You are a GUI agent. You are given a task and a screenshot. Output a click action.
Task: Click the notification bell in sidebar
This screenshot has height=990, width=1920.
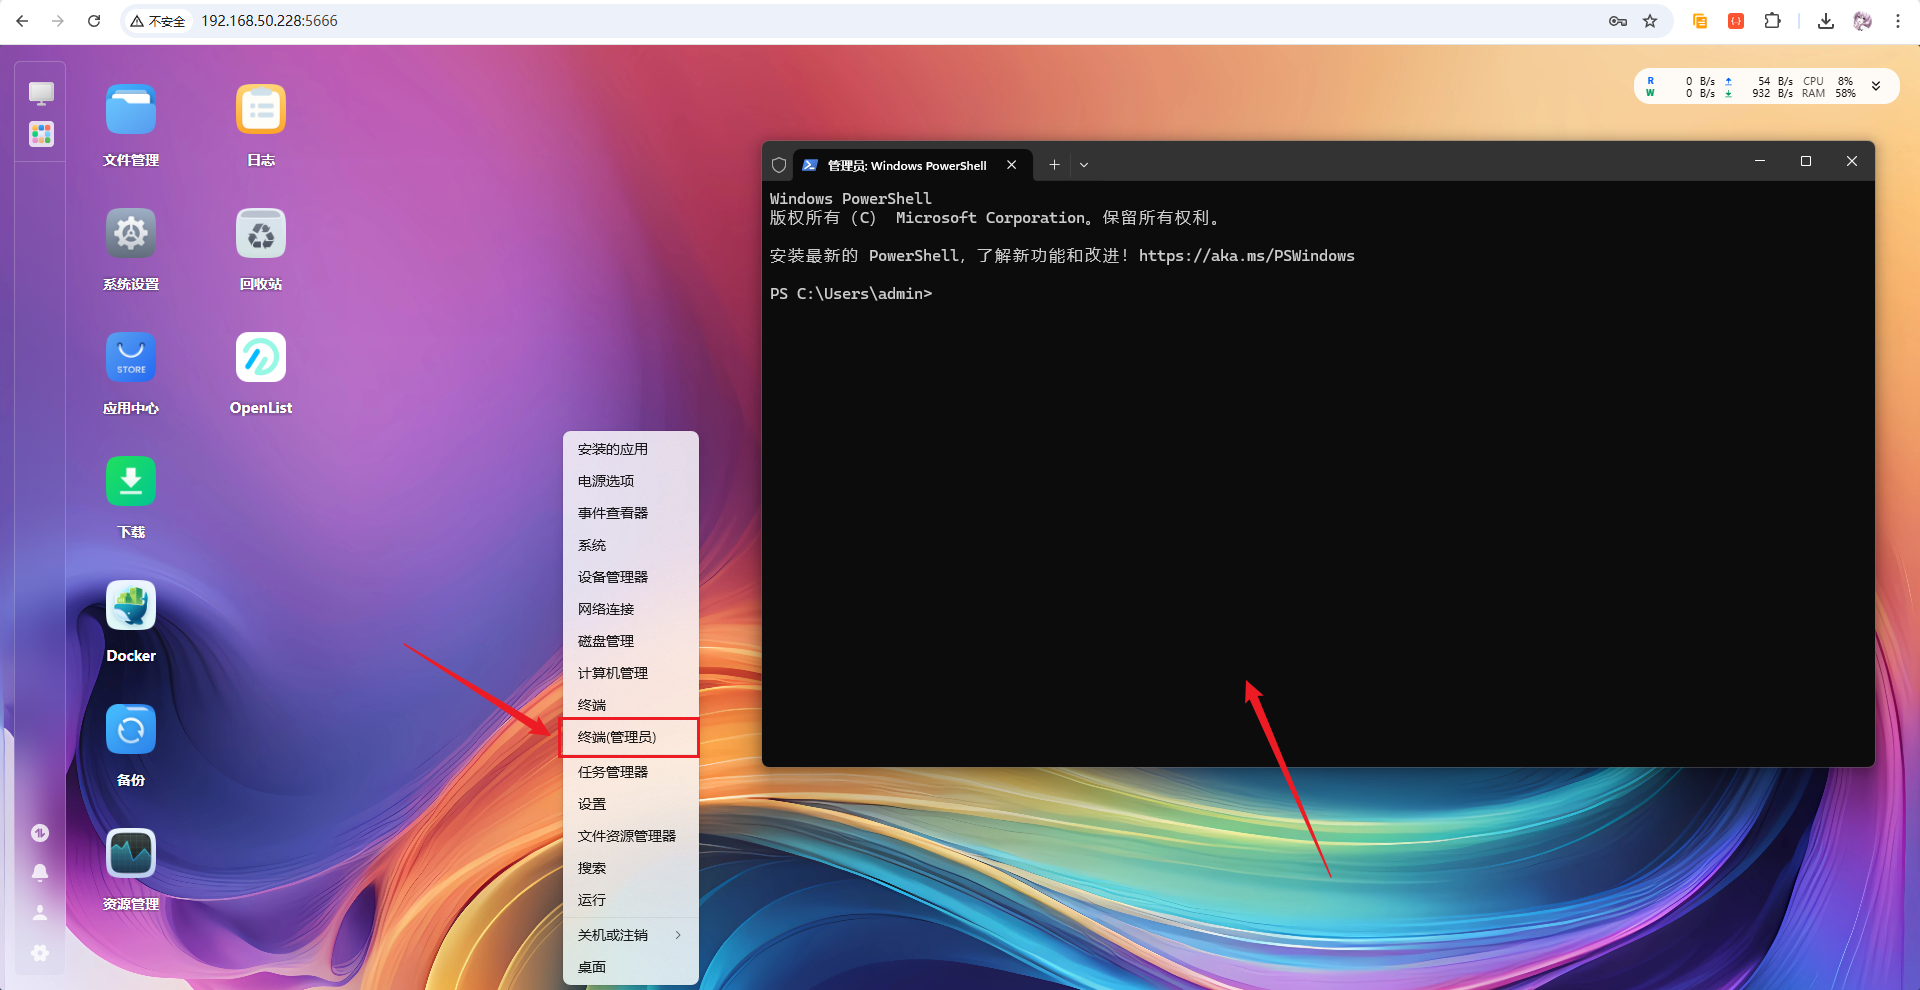tap(40, 873)
